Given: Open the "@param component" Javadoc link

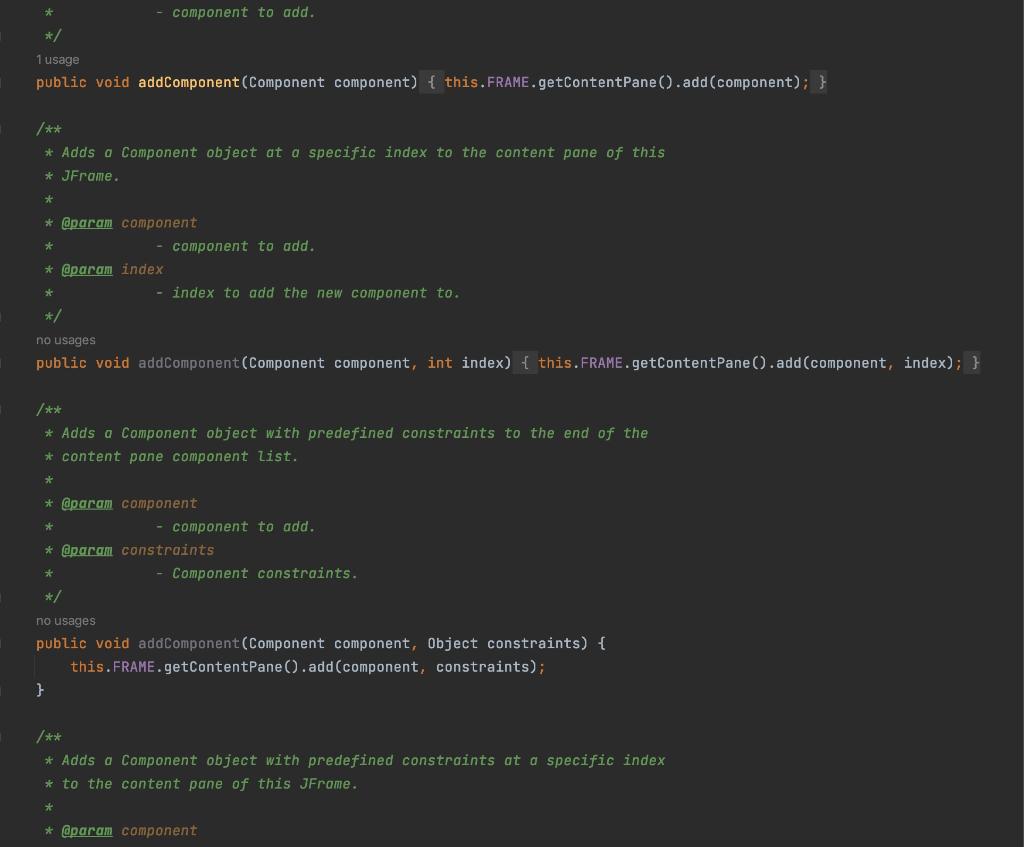Looking at the screenshot, I should 88,222.
